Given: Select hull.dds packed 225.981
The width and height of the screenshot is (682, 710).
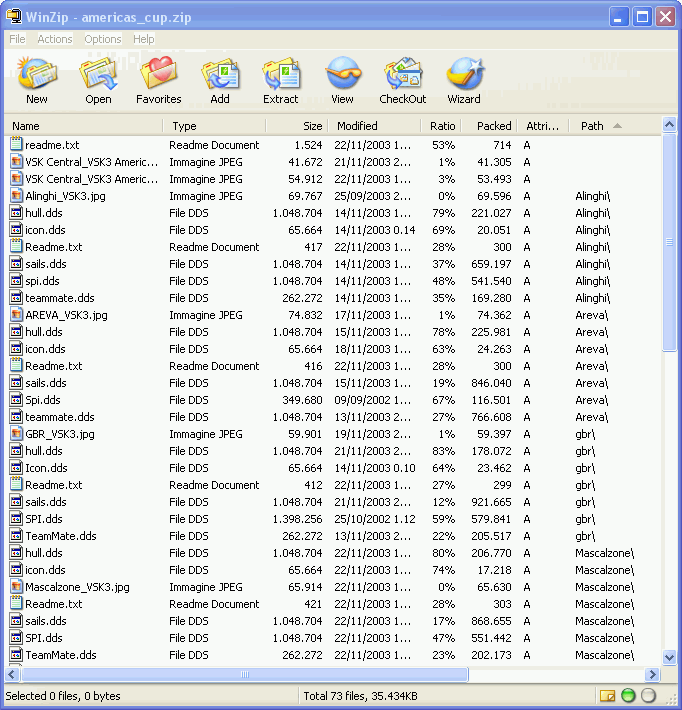Looking at the screenshot, I should tap(44, 332).
